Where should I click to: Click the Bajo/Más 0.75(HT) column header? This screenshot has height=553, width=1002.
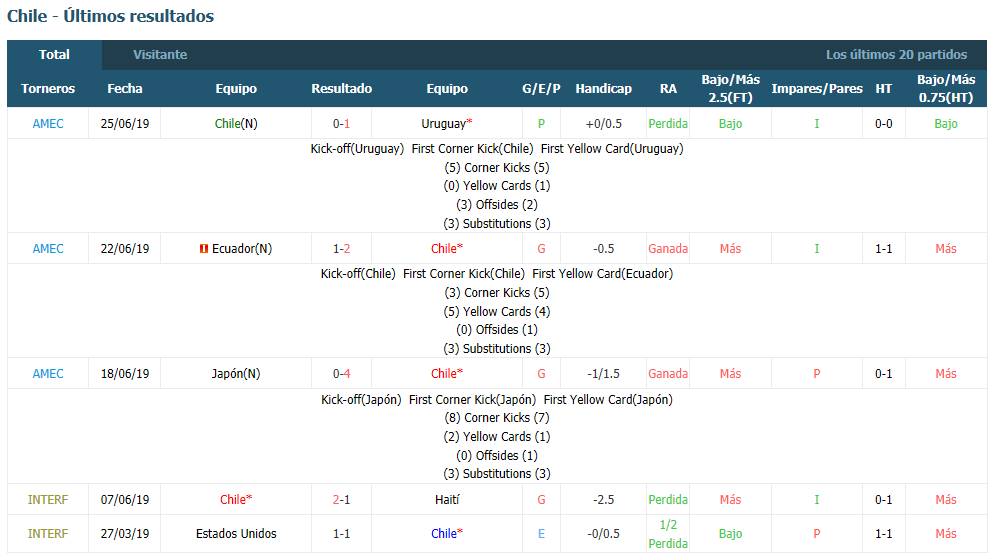pos(946,89)
